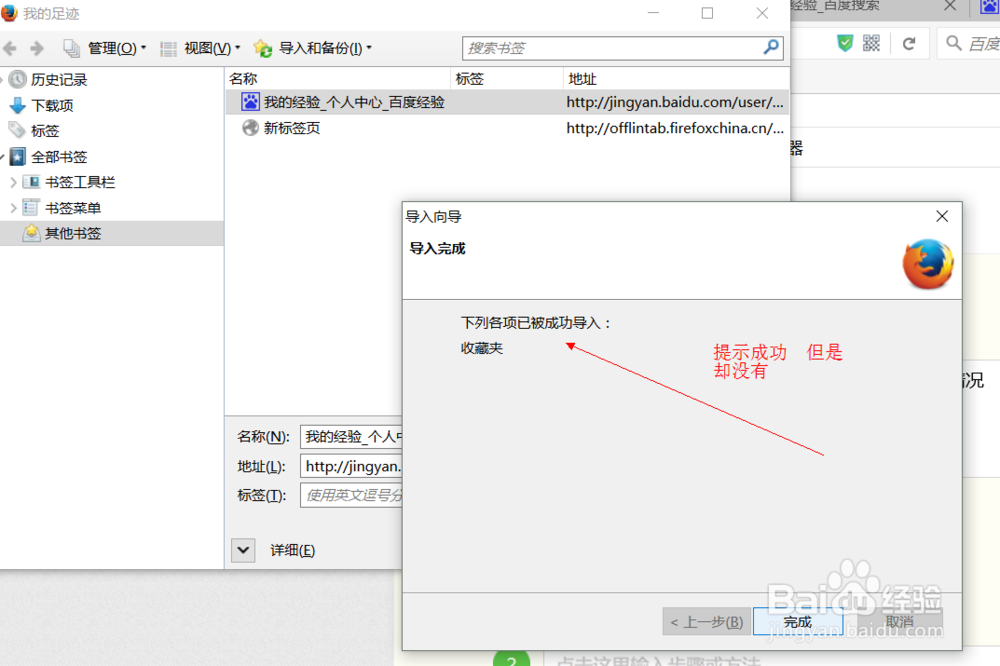The image size is (1000, 666).
Task: Collapse the 详细(E) section via its arrow
Action: point(242,550)
